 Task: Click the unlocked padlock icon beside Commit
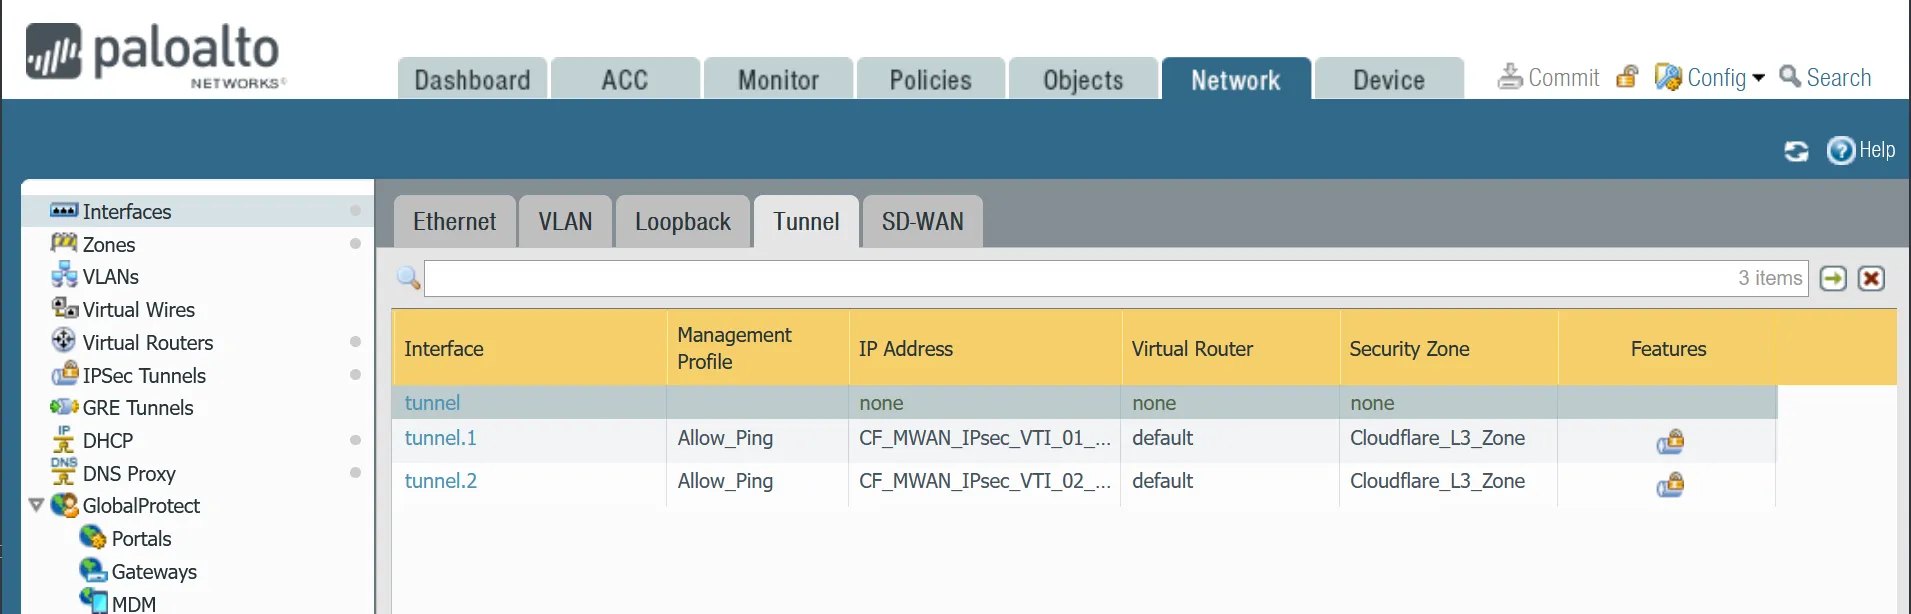tap(1627, 76)
